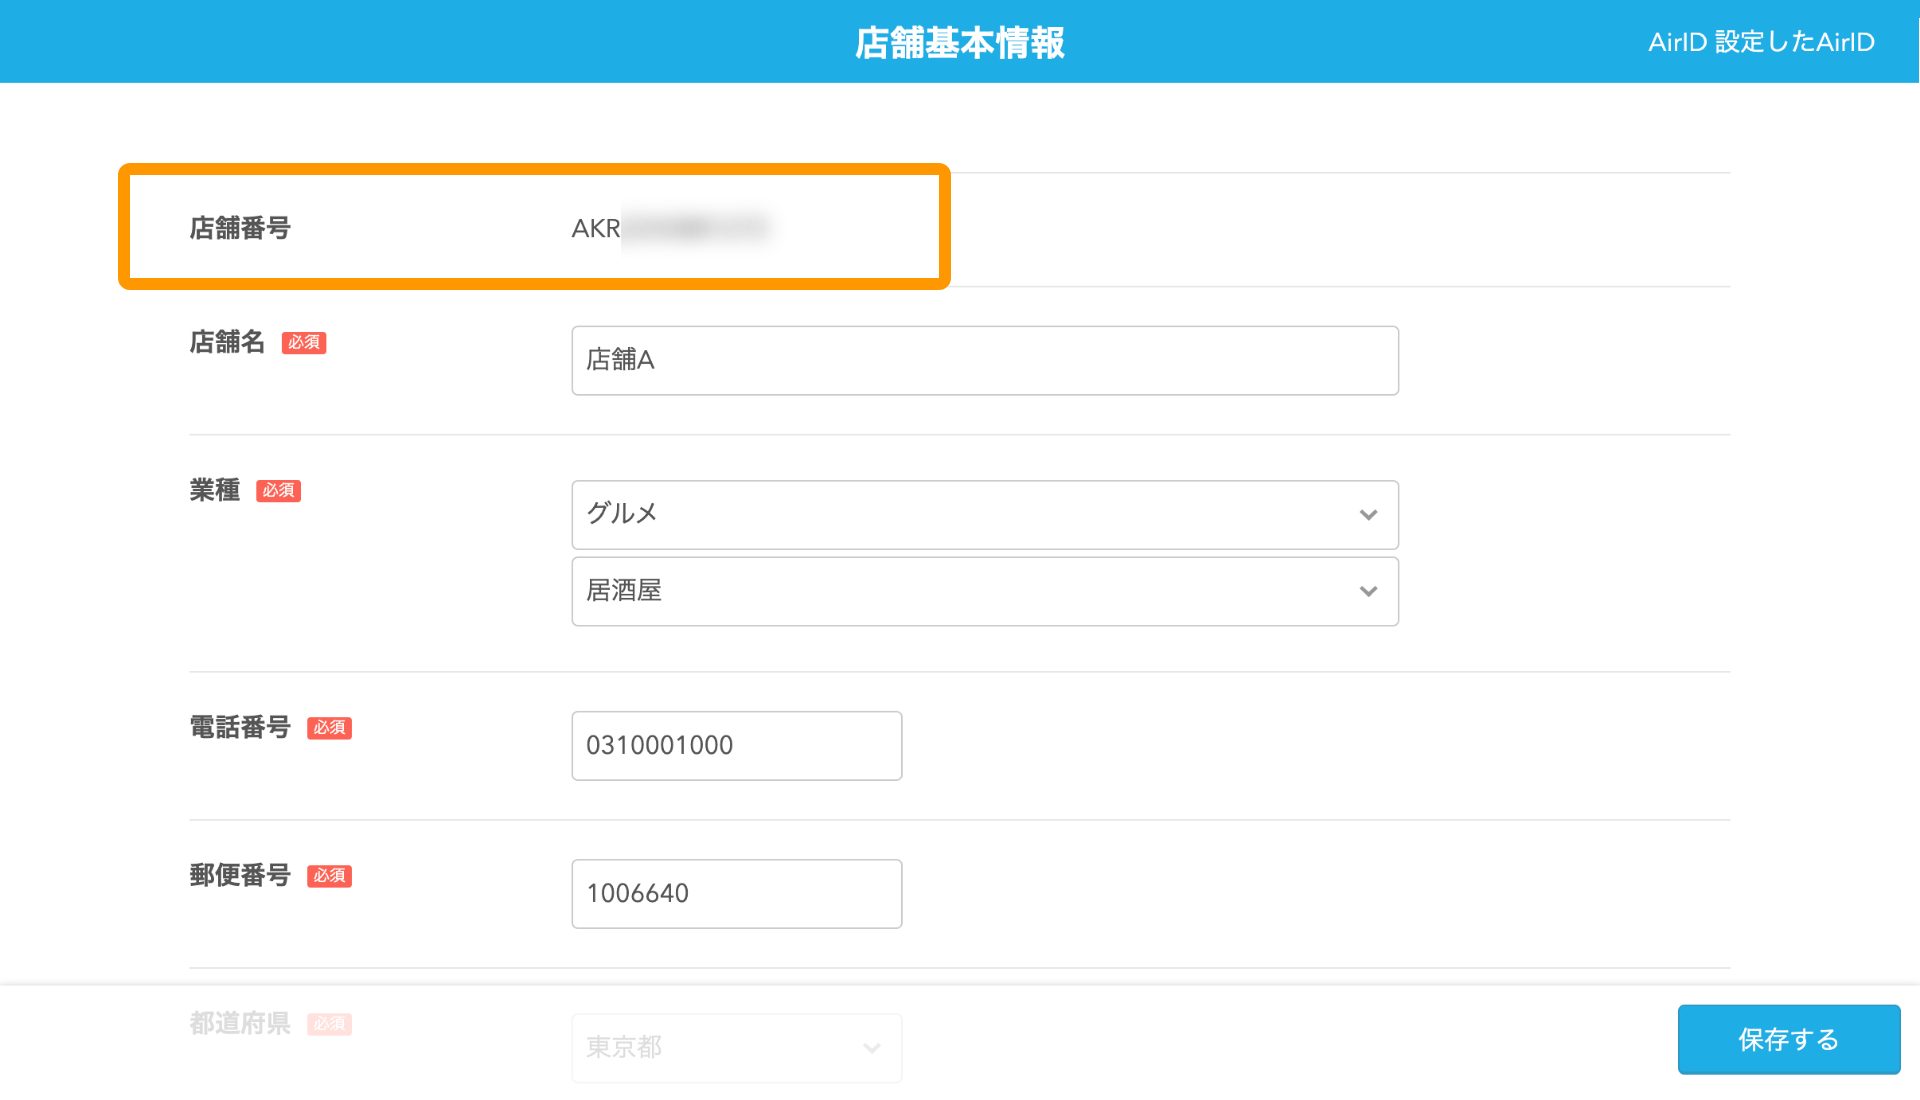The image size is (1920, 1100).
Task: Click the chevron arrow on 居酒屋 selector
Action: click(x=1368, y=592)
